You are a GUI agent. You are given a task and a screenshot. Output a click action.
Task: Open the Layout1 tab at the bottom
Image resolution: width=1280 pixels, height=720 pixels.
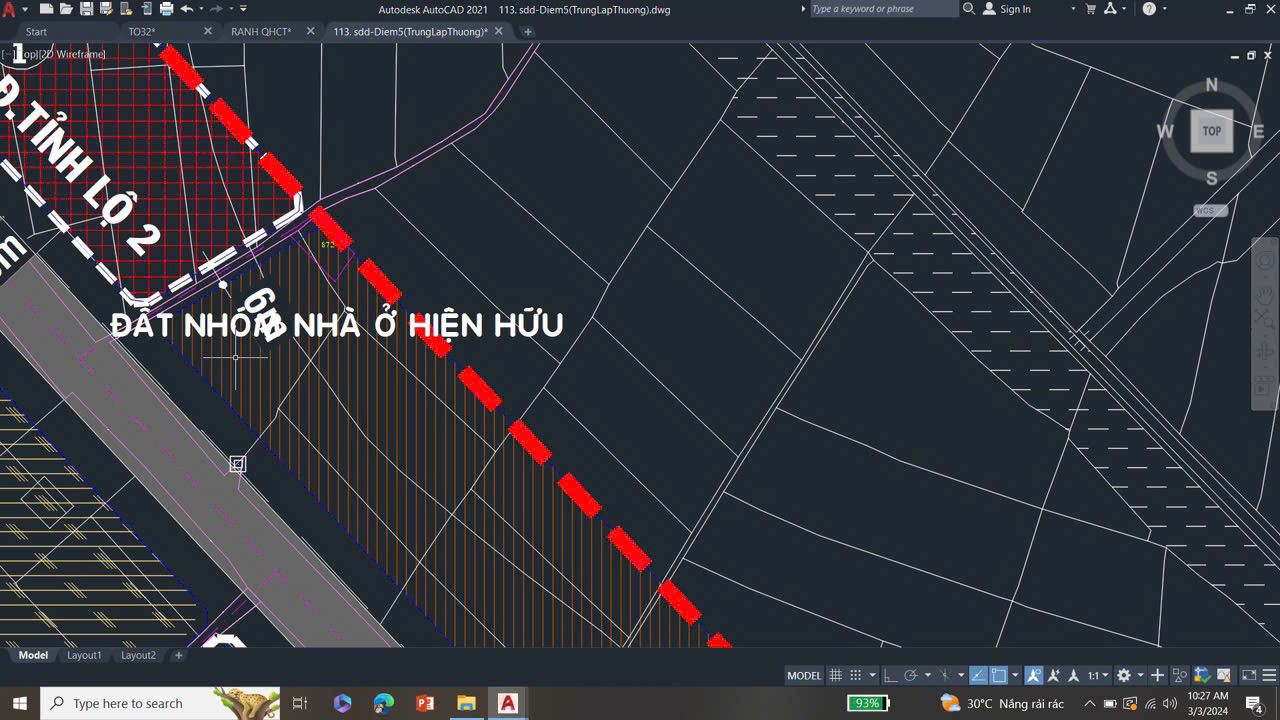(x=85, y=655)
